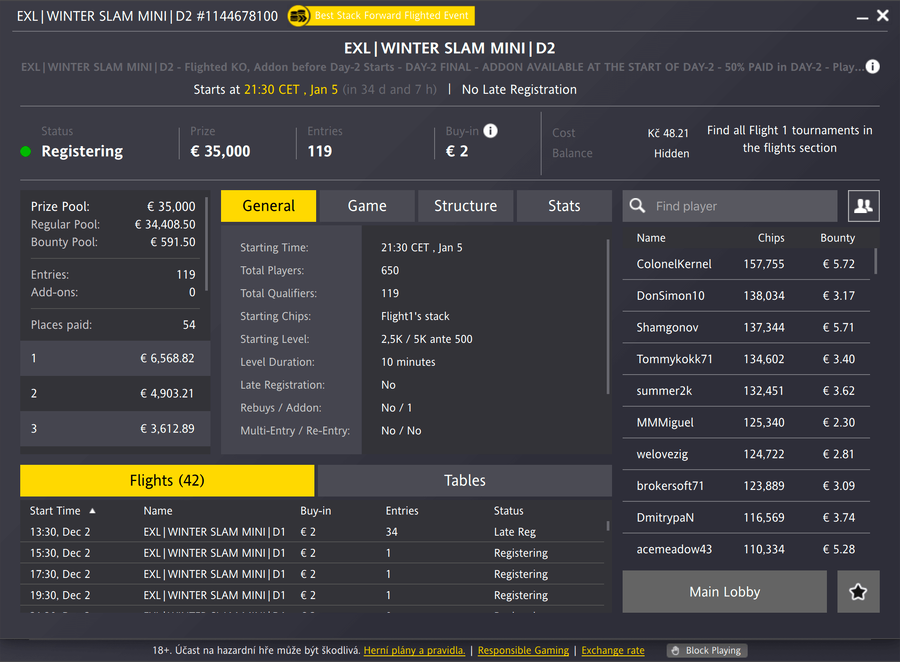900x662 pixels.
Task: Sort flights by Start Time arrow
Action: coord(93,511)
